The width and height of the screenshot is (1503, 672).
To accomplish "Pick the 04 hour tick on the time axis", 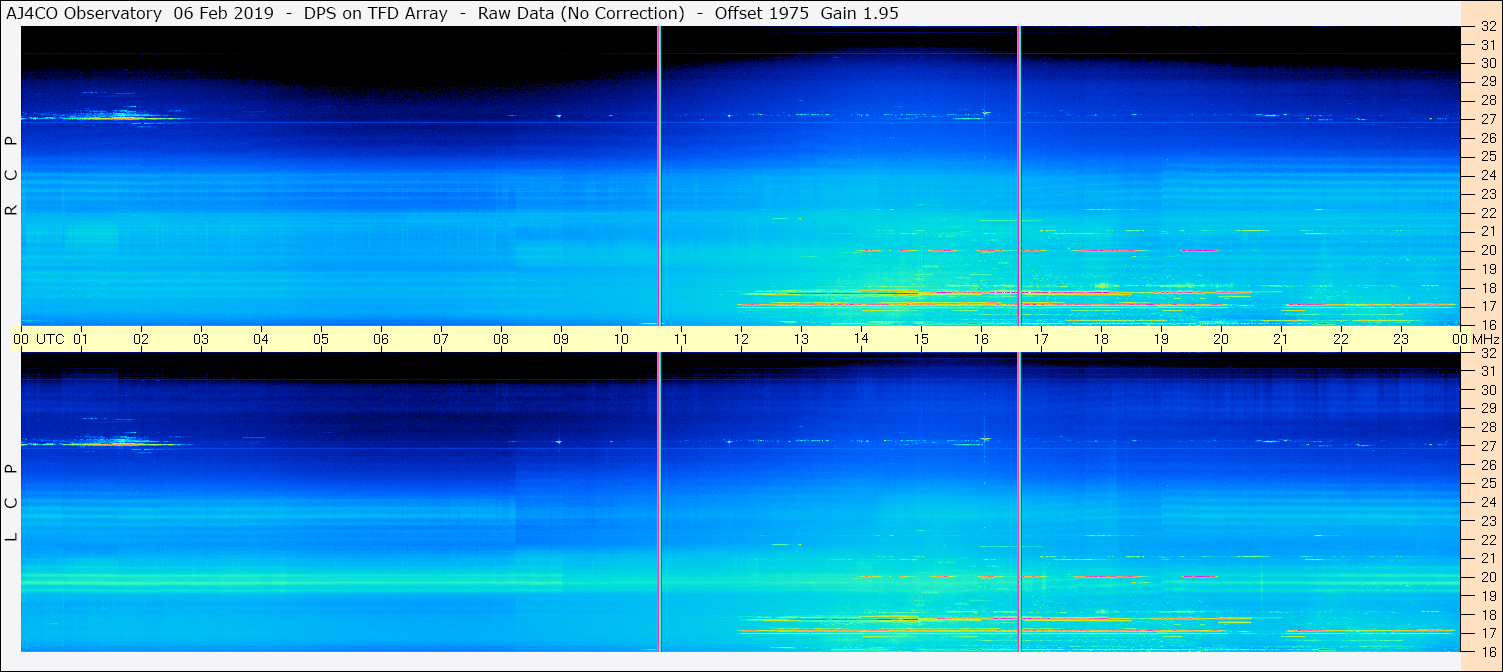I will click(x=261, y=339).
